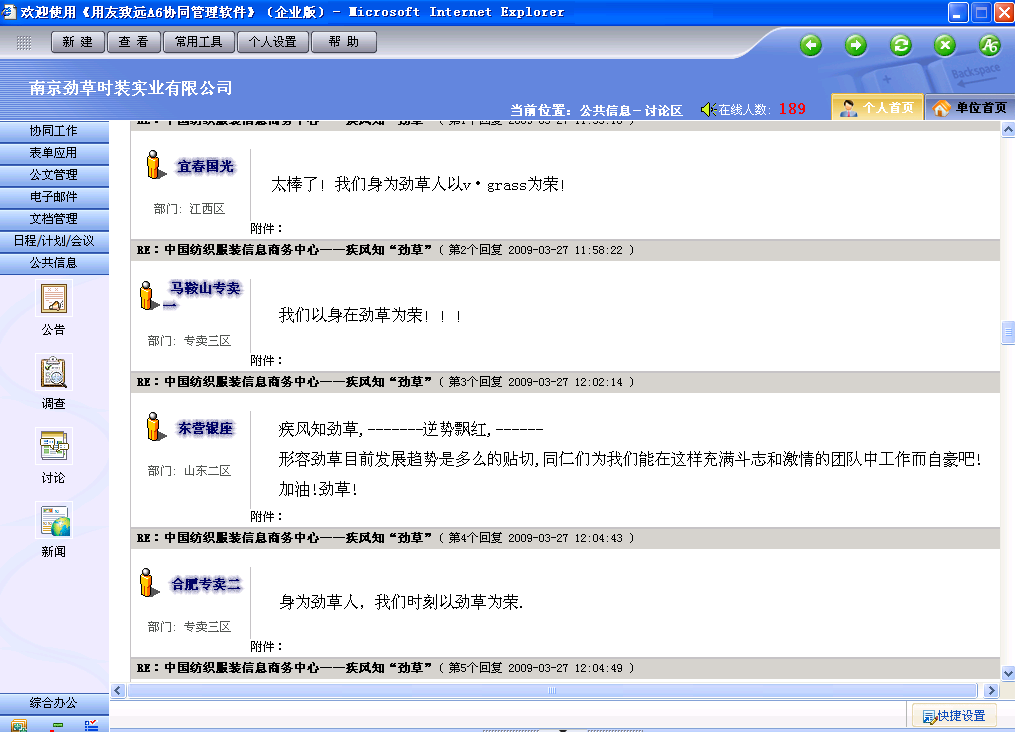
Task: Click the green A6 logo icon
Action: coord(989,45)
